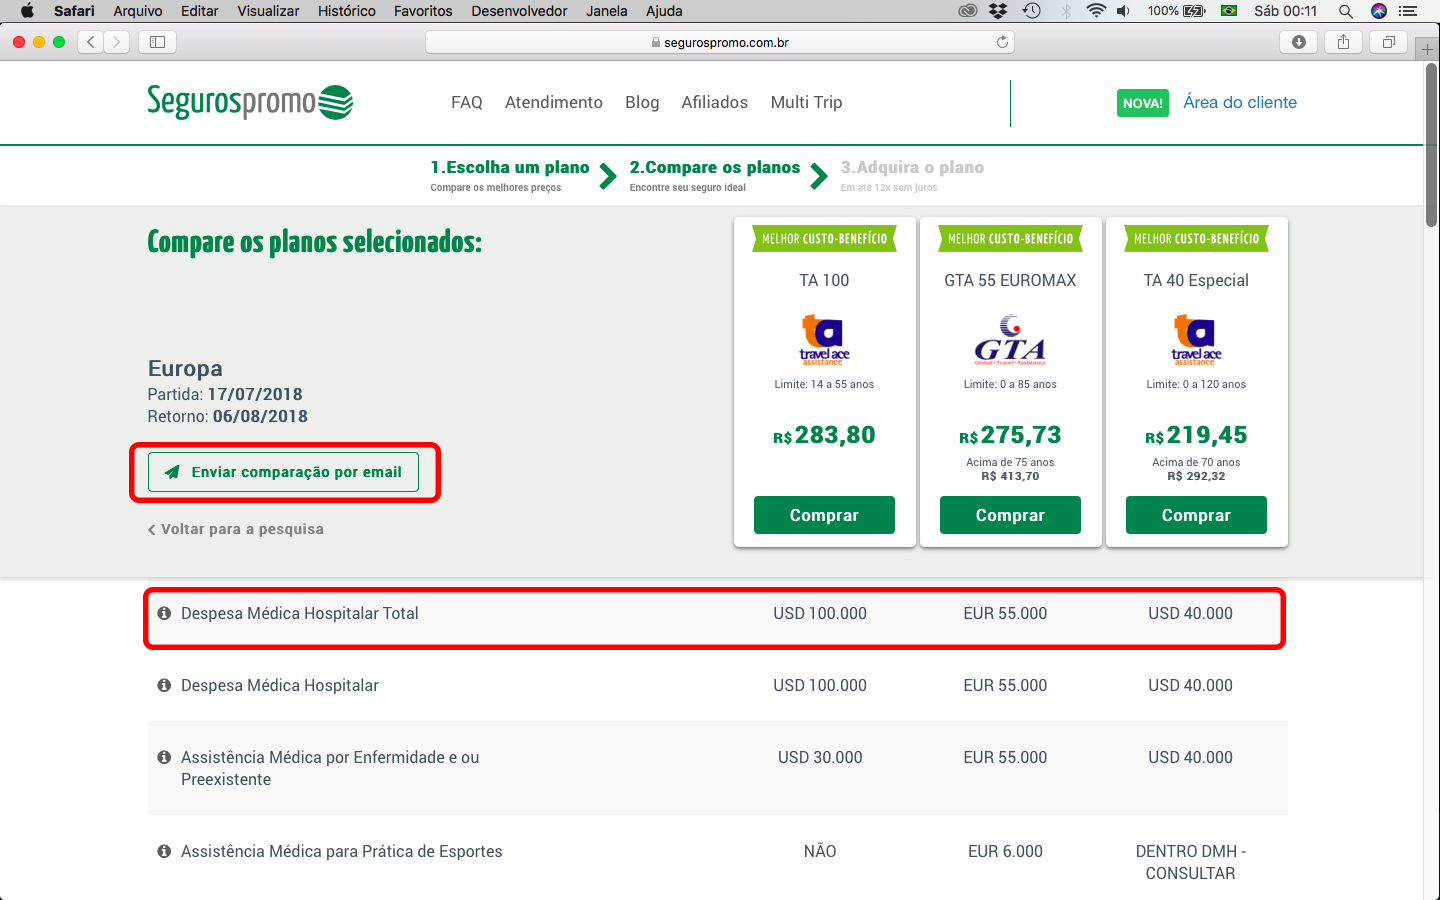Open the Histórico menu
The width and height of the screenshot is (1440, 900).
tap(347, 11)
